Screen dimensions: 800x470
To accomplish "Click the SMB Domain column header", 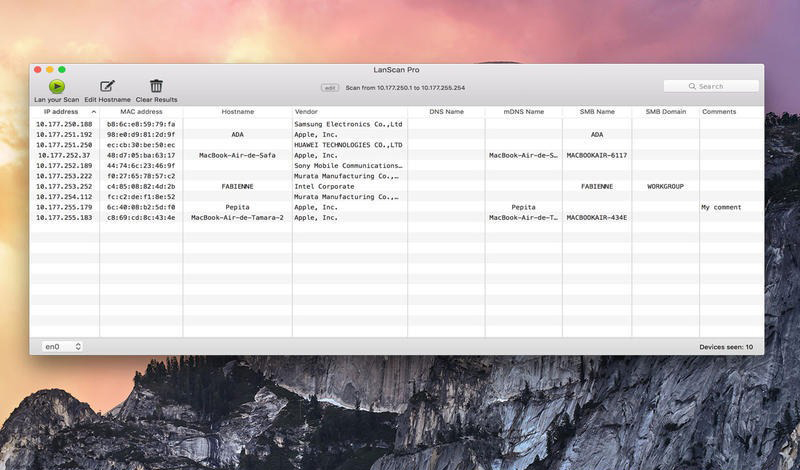I will 665,112.
